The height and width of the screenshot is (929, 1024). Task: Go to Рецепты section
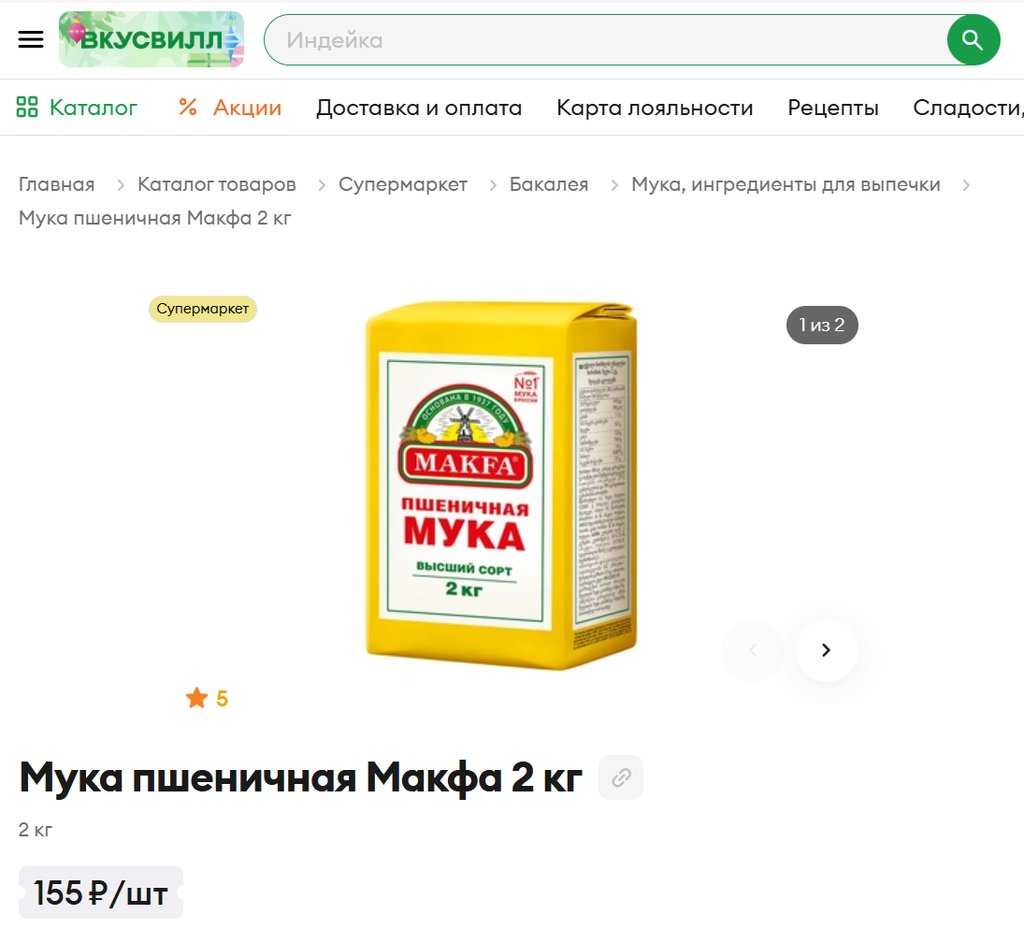pyautogui.click(x=833, y=107)
